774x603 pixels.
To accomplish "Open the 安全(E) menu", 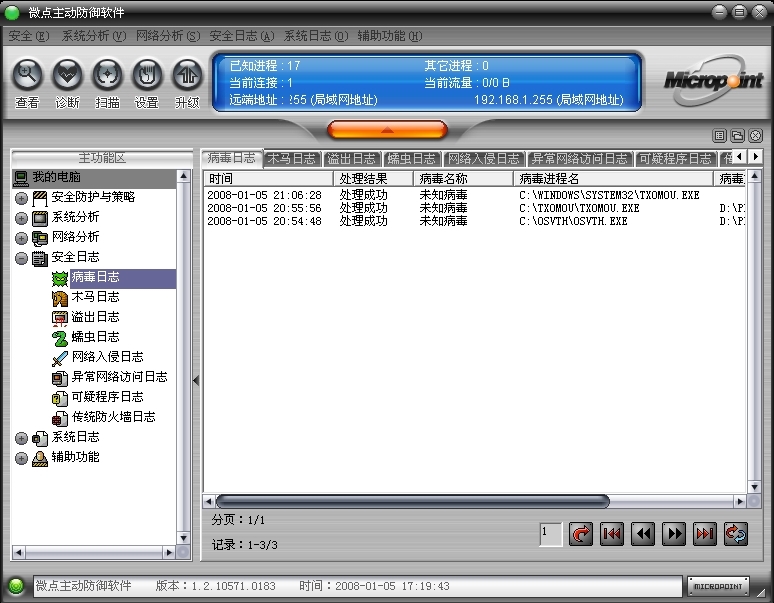I will 29,36.
